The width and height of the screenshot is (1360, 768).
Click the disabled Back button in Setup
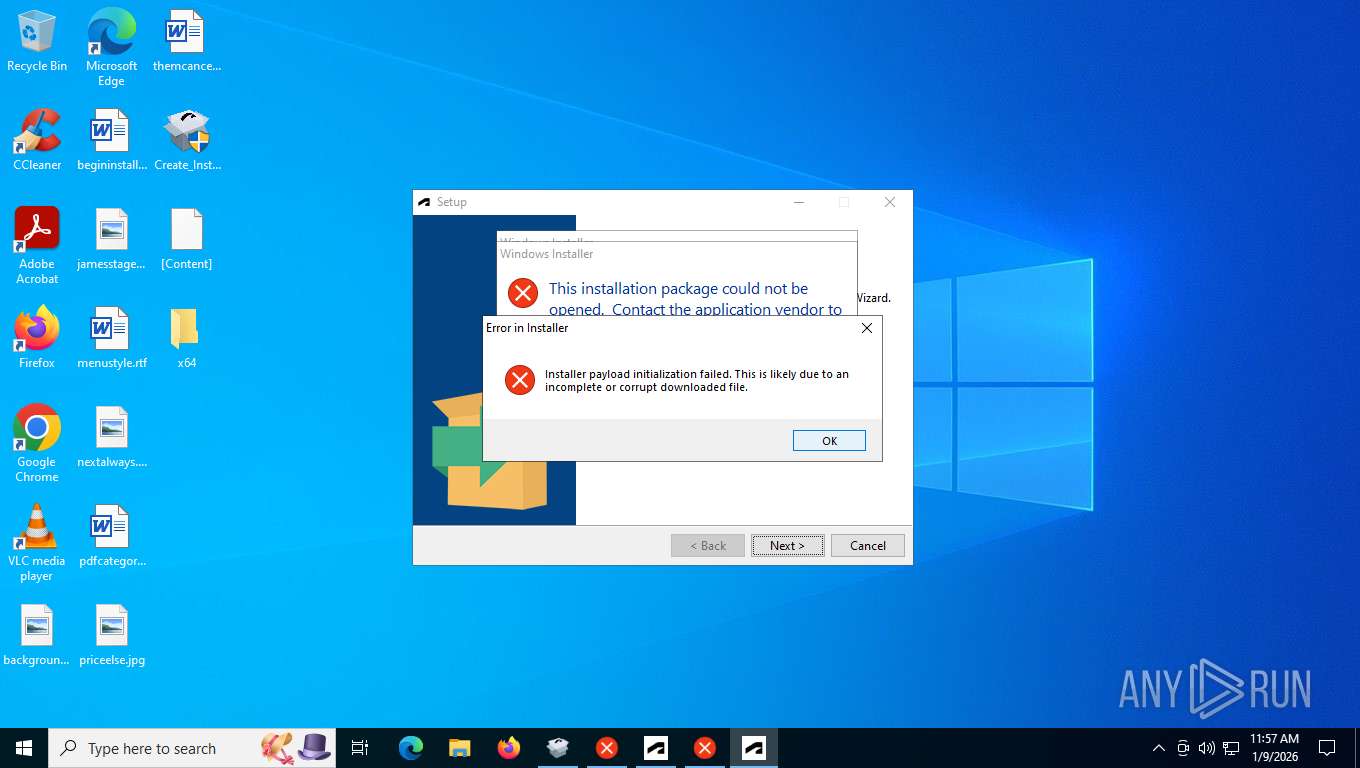click(x=708, y=545)
